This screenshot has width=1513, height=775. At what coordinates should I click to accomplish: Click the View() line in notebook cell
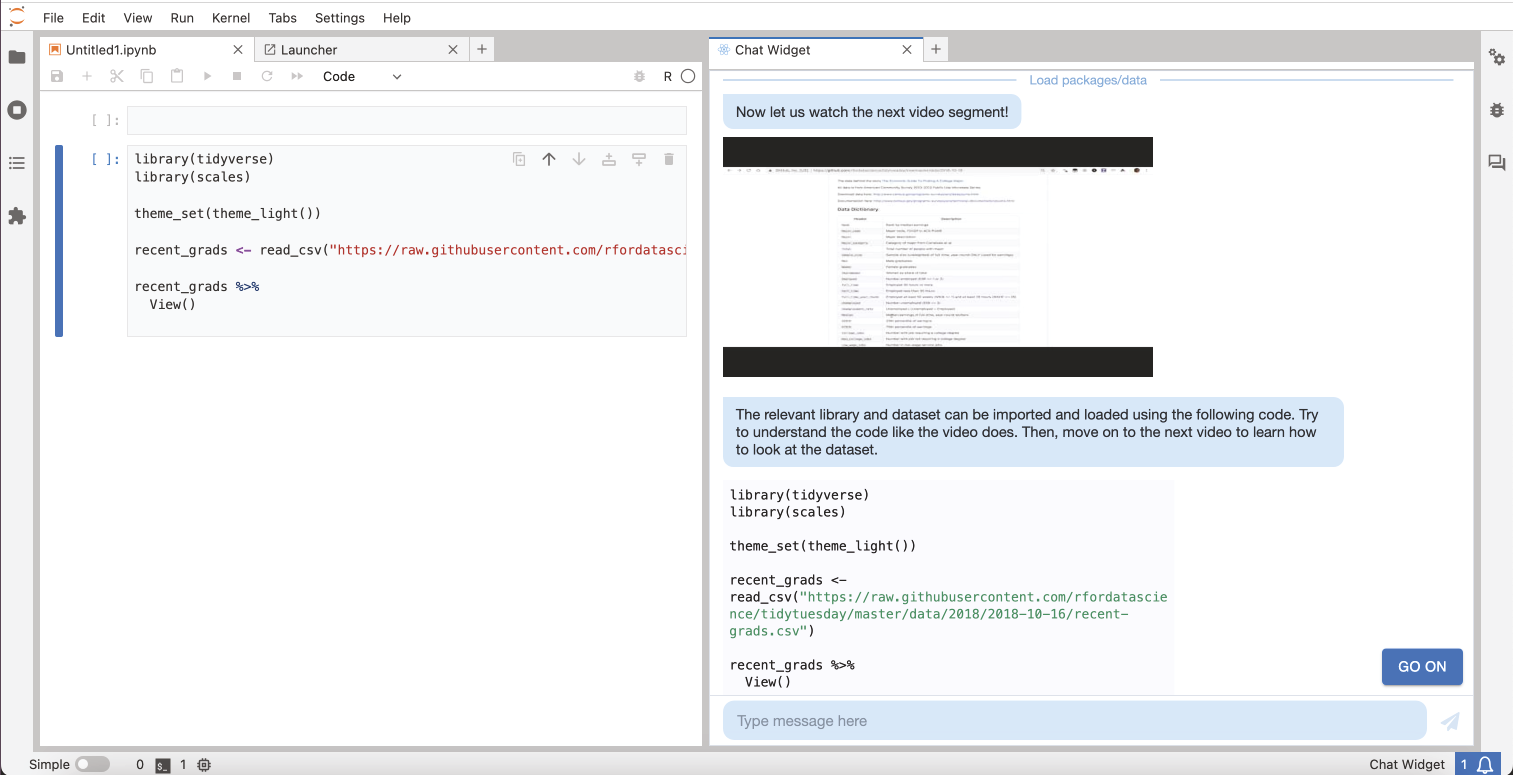point(173,304)
